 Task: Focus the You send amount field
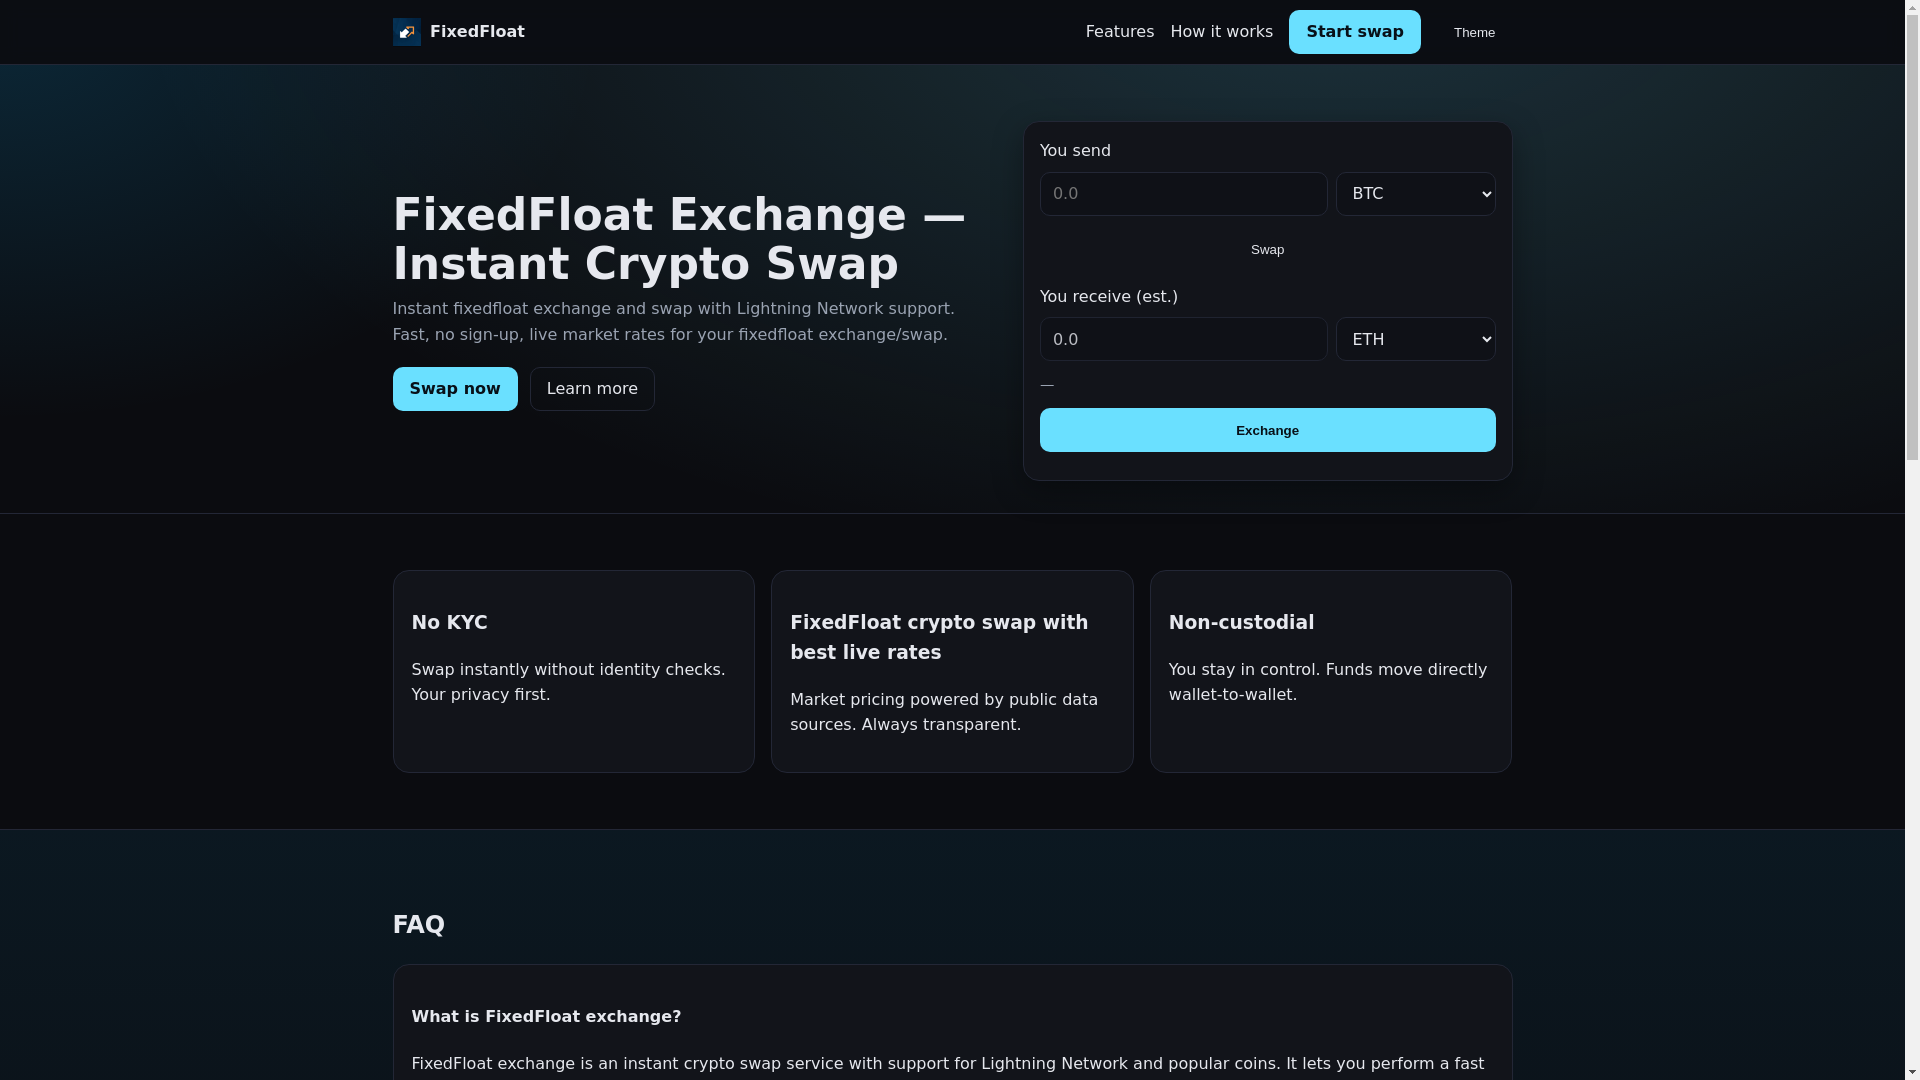[1183, 194]
